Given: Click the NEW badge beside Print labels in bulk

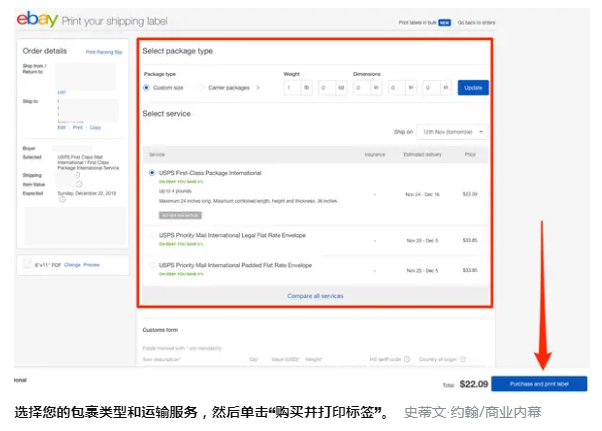Looking at the screenshot, I should pos(445,23).
